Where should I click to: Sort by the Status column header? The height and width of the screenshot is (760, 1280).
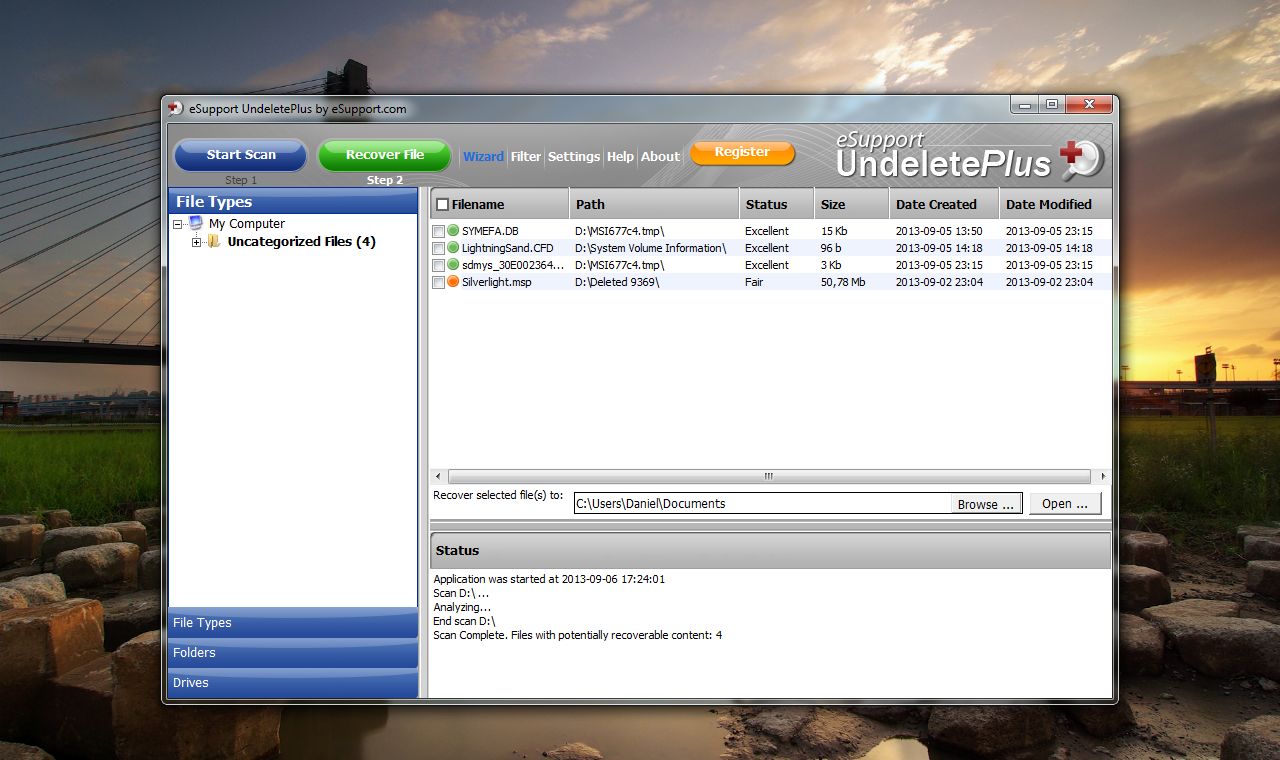coord(777,204)
